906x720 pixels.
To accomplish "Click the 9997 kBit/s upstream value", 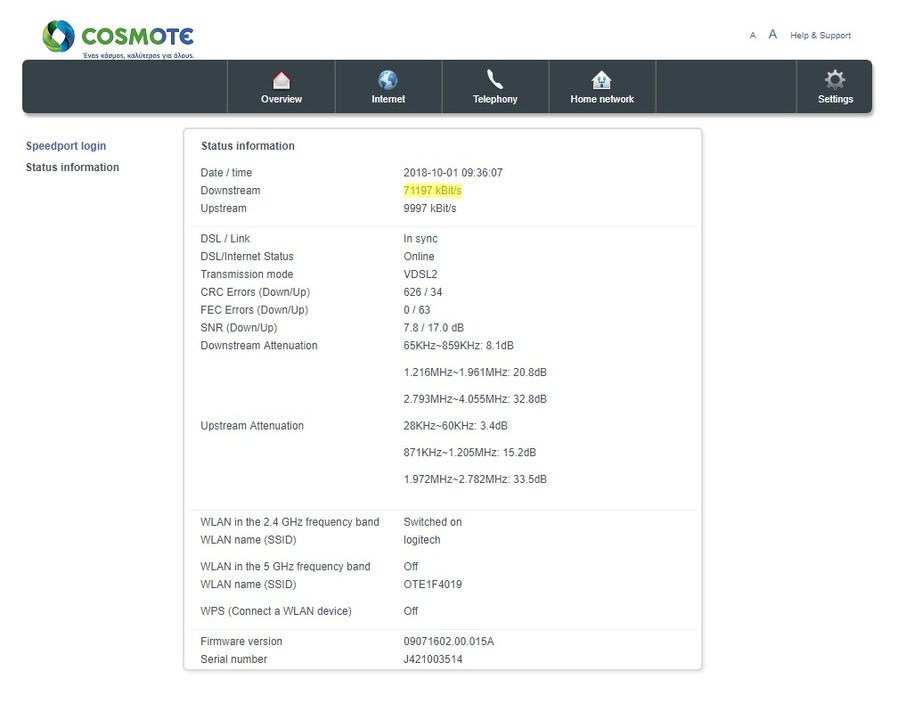I will click(430, 208).
